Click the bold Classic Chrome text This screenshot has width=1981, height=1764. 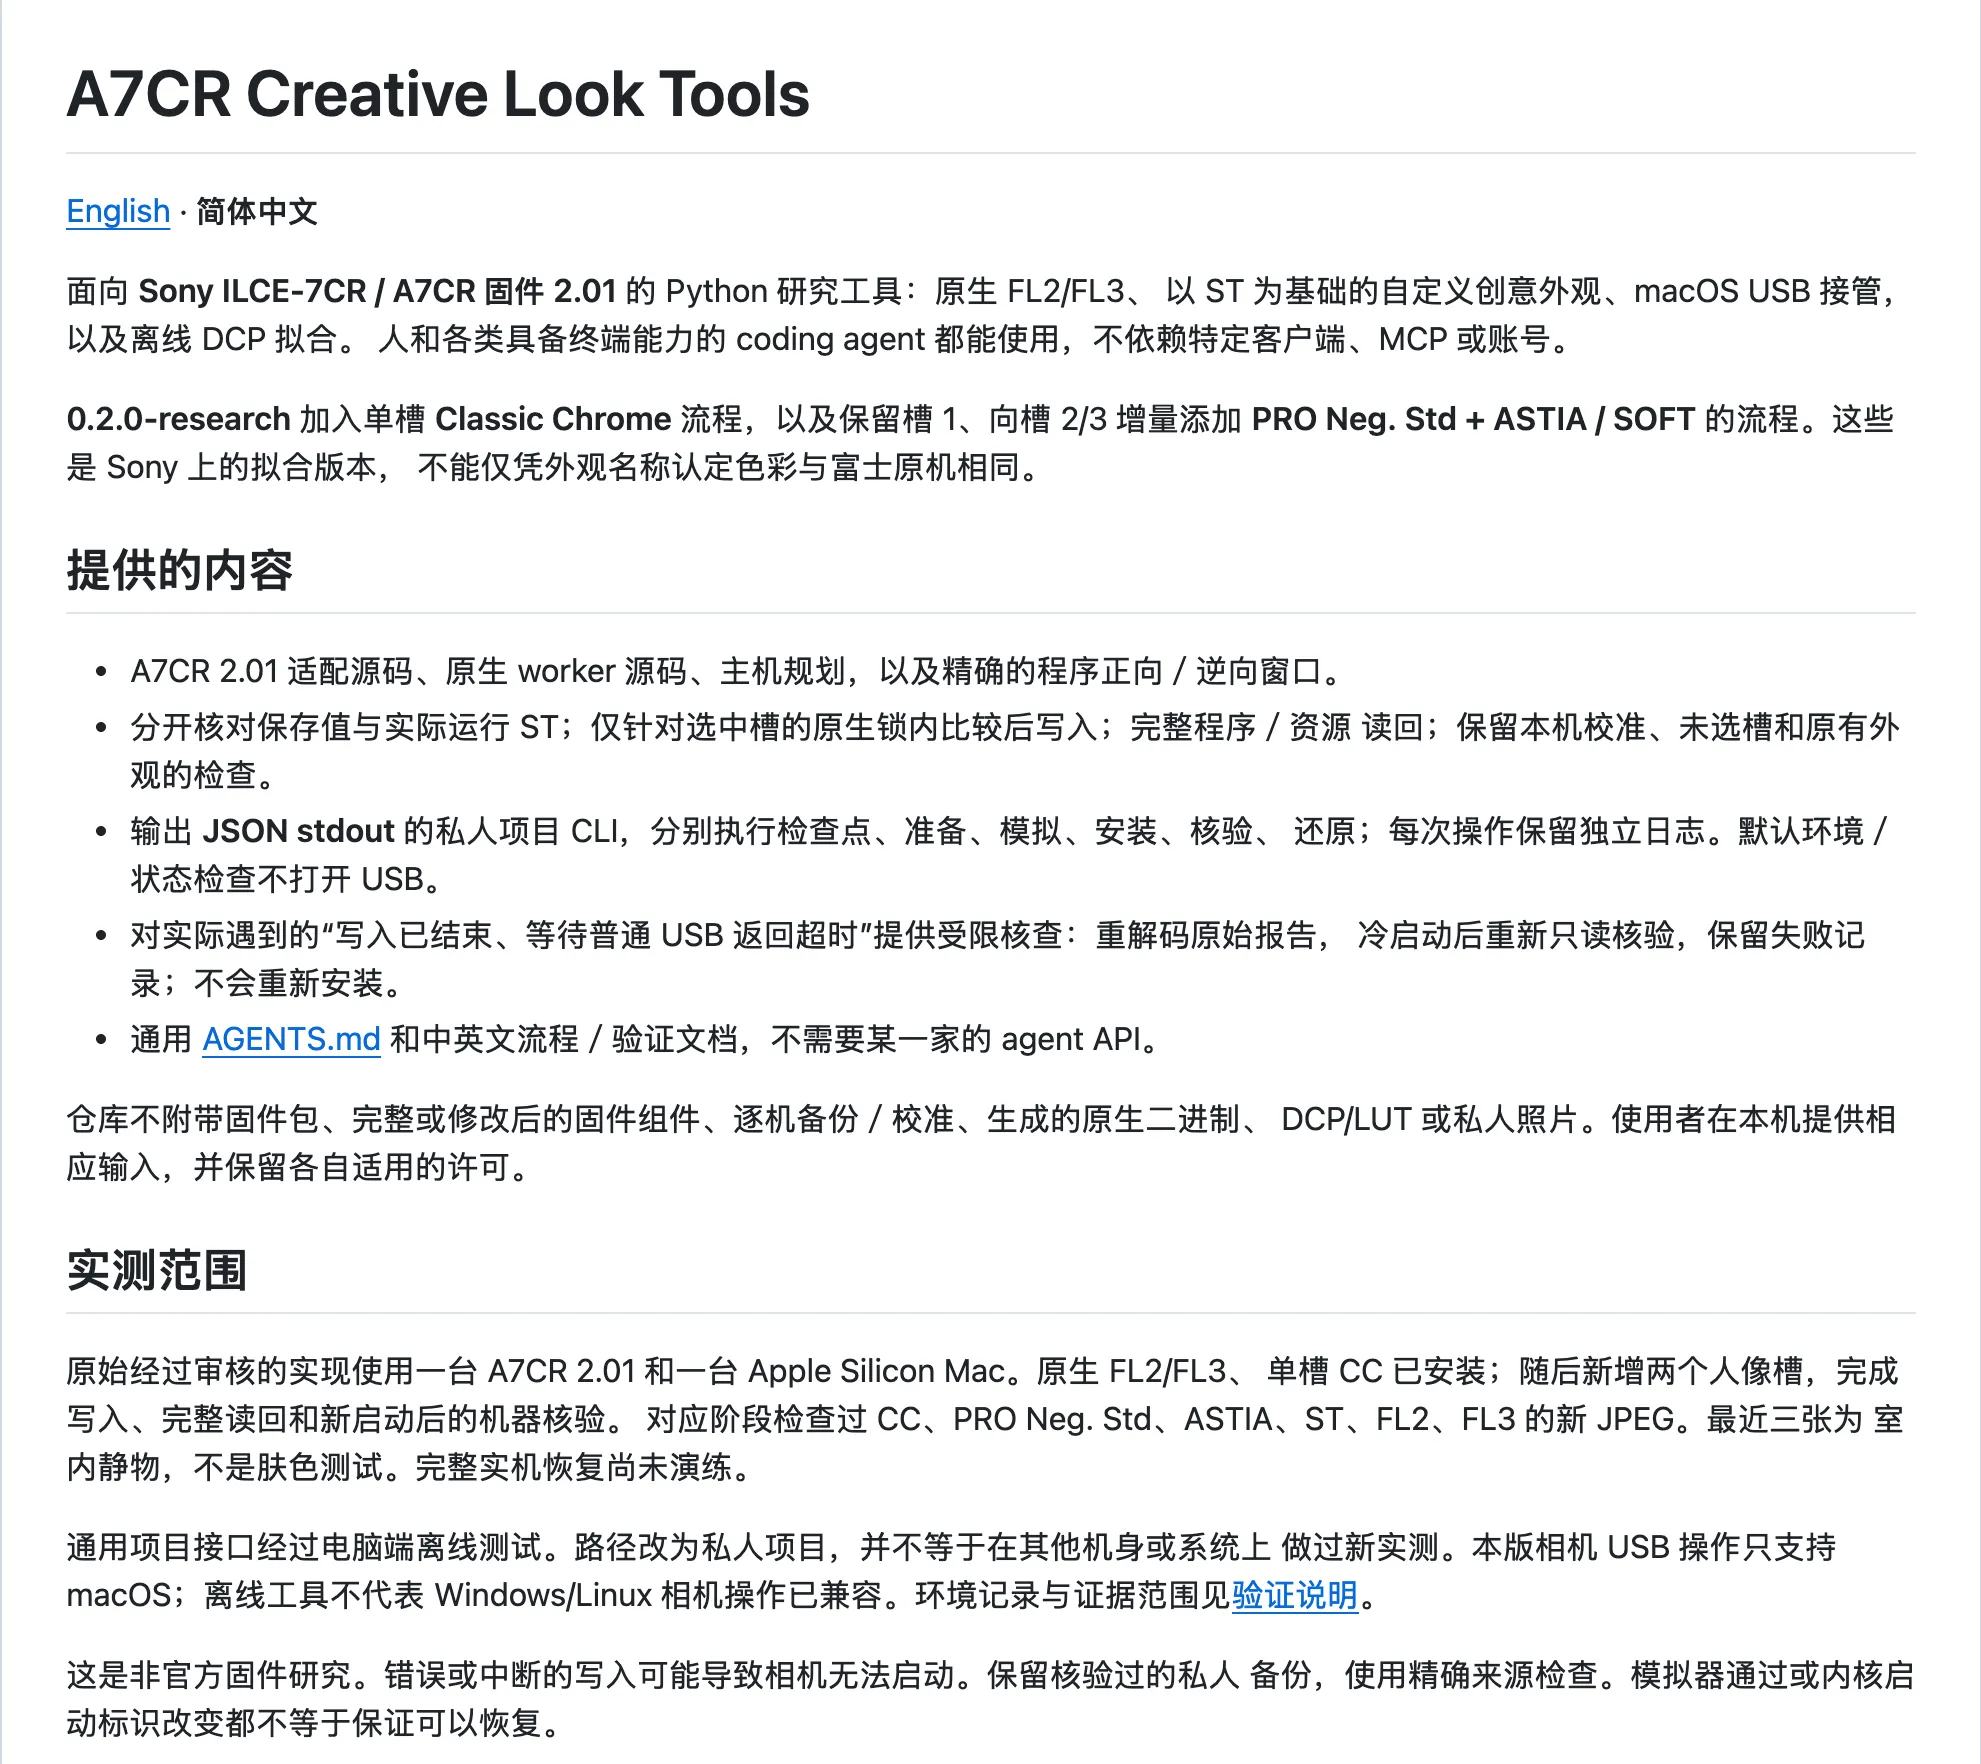[553, 419]
